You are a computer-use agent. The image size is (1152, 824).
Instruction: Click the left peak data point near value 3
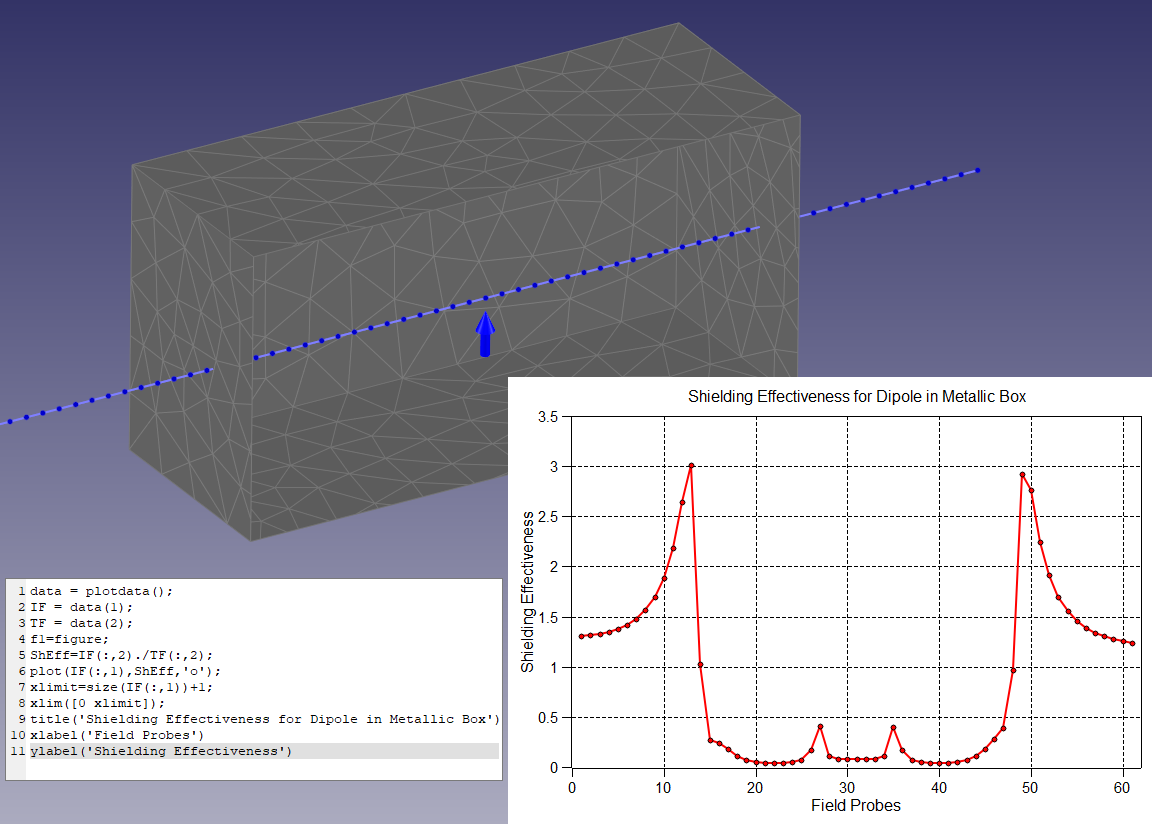pyautogui.click(x=691, y=465)
